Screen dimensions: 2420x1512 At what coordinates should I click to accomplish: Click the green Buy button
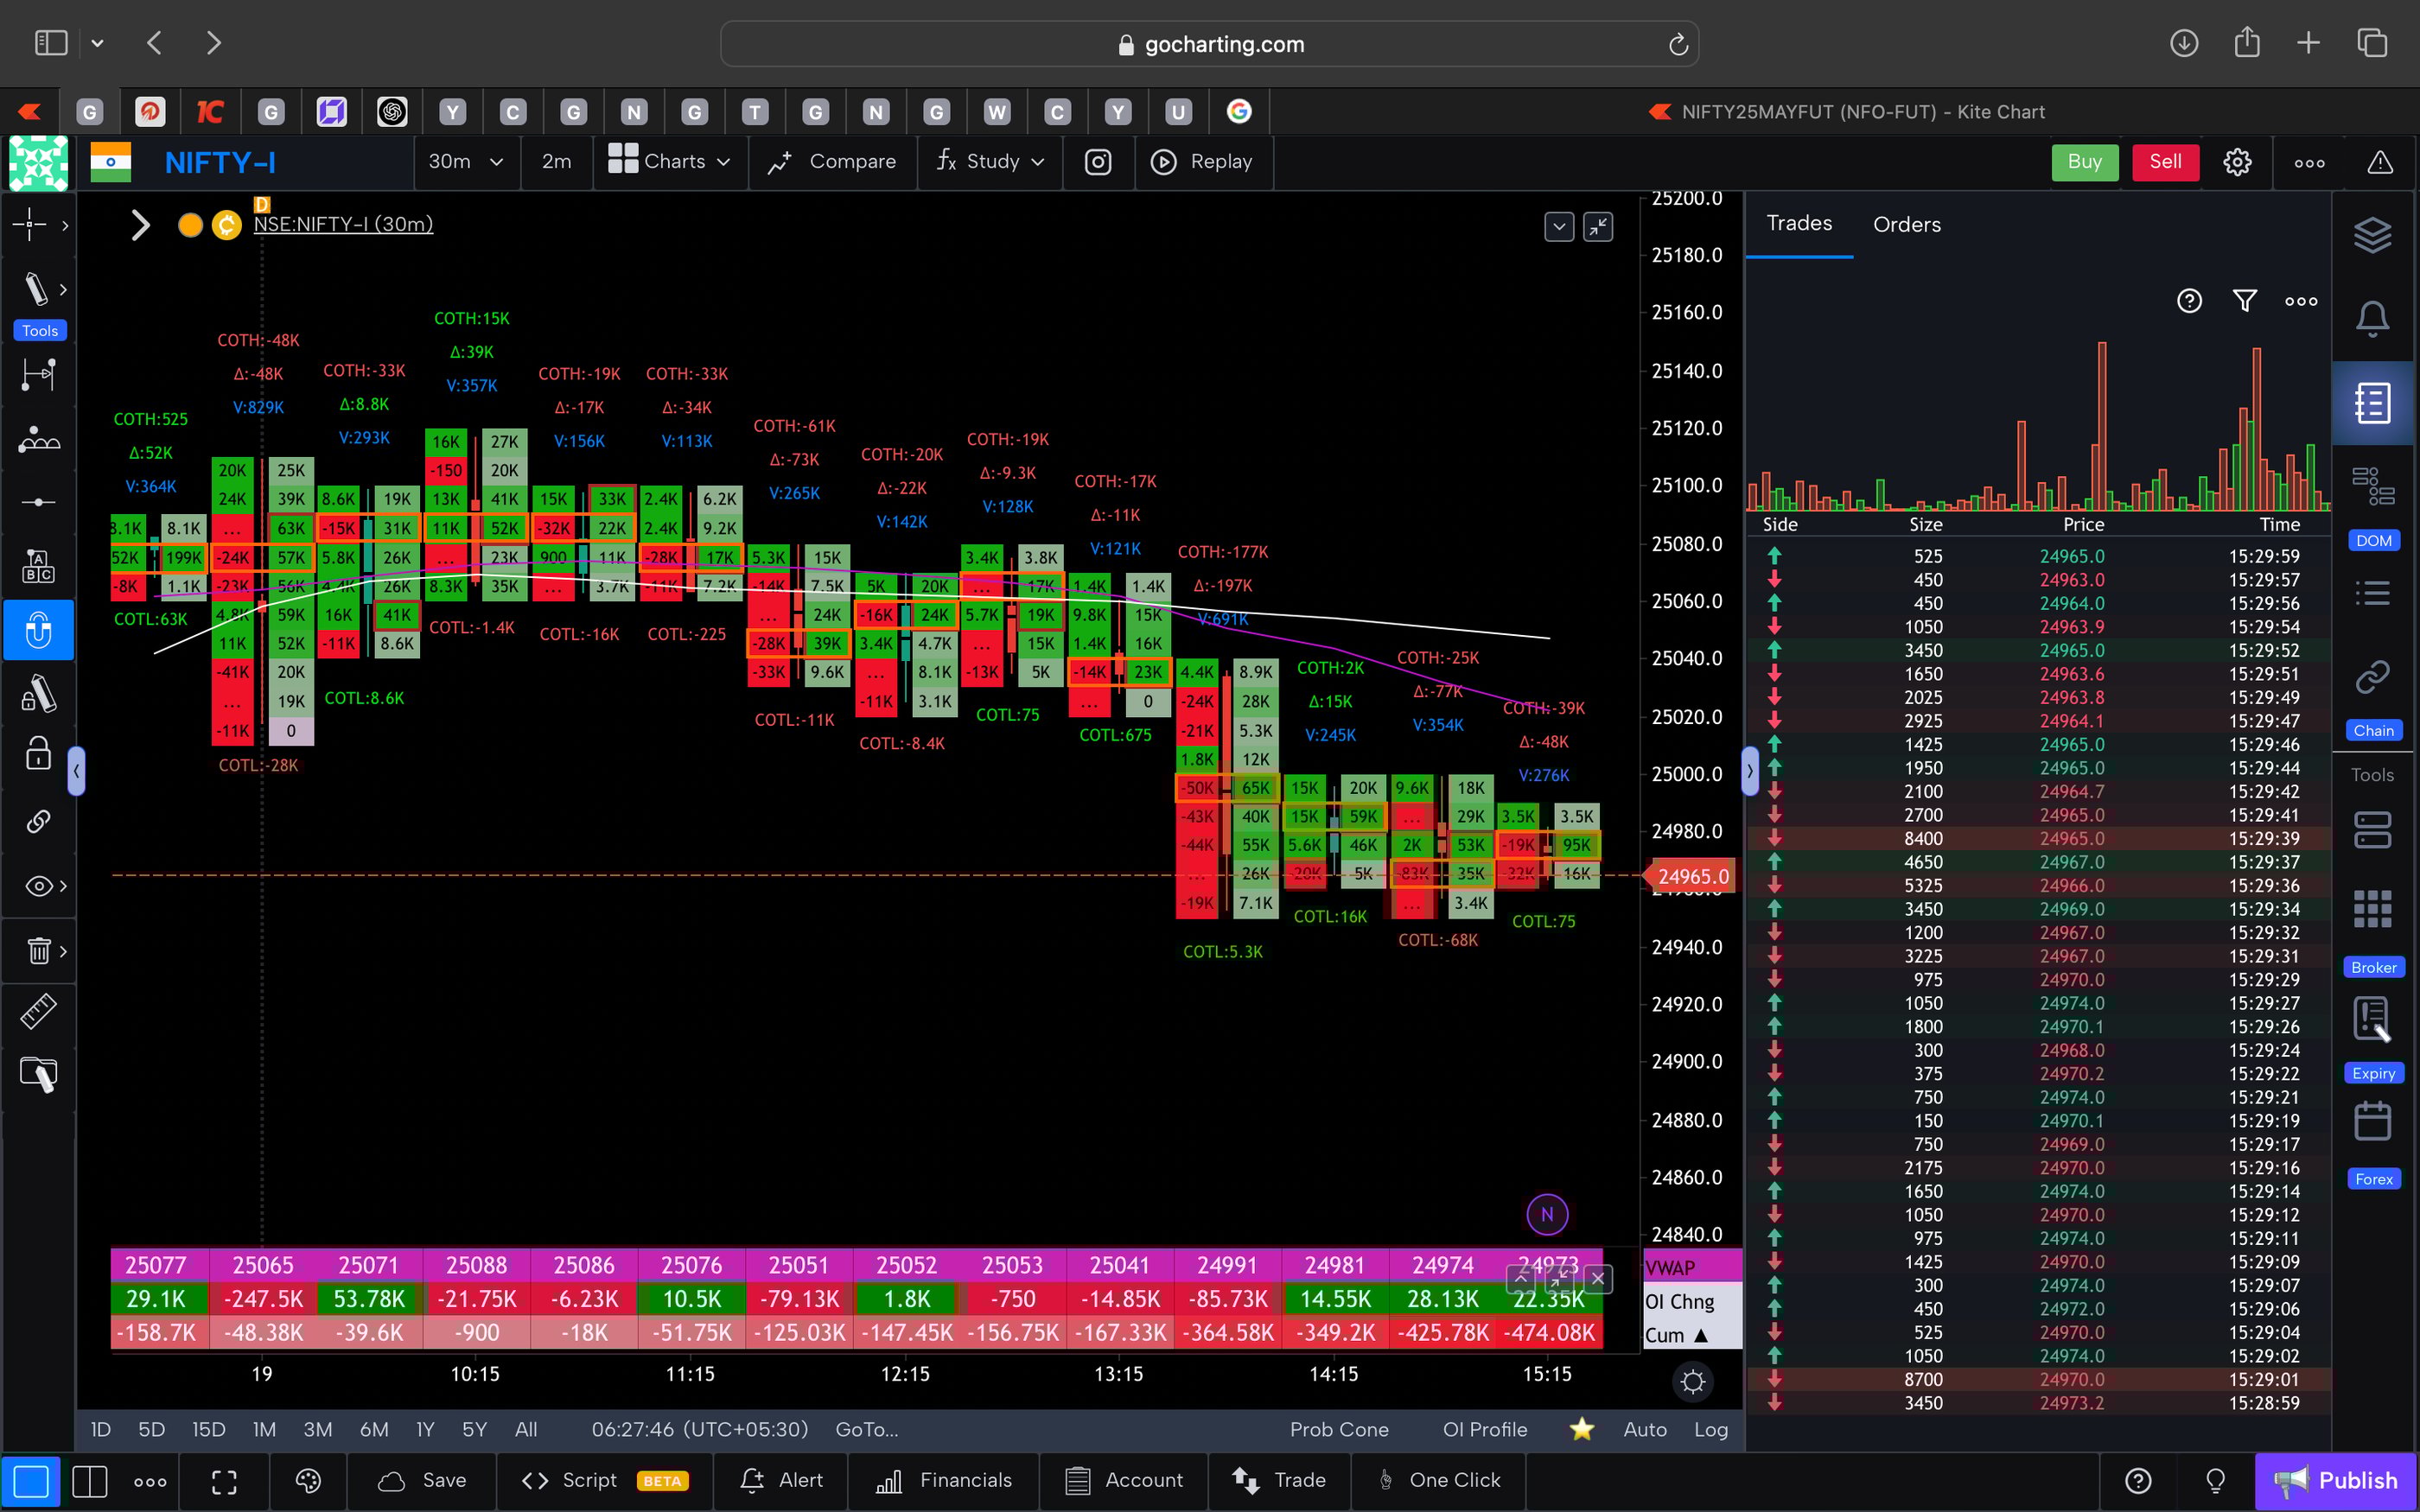click(2084, 161)
